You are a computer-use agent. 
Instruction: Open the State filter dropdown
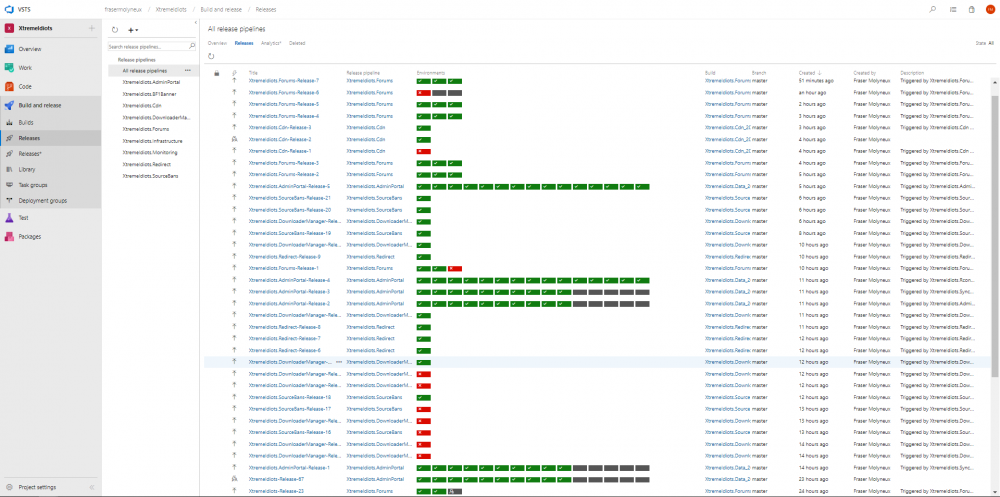tap(984, 44)
